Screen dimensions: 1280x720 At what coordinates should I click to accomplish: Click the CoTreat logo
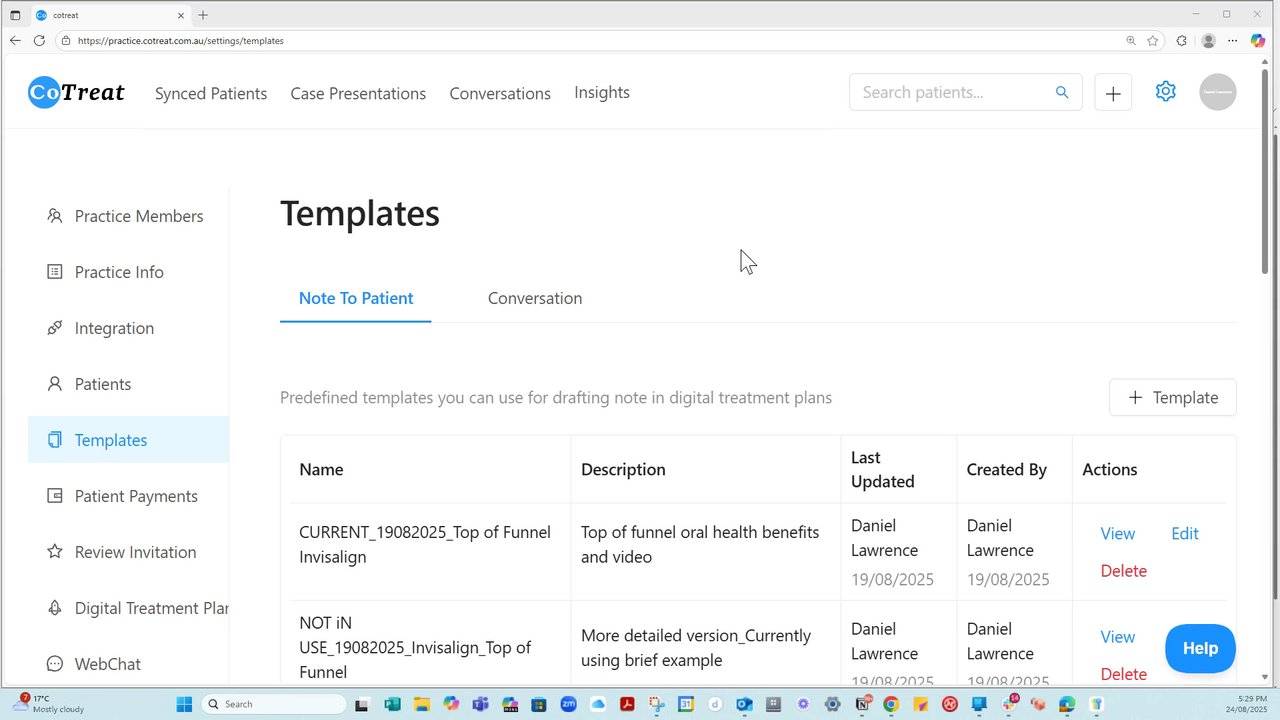point(77,93)
